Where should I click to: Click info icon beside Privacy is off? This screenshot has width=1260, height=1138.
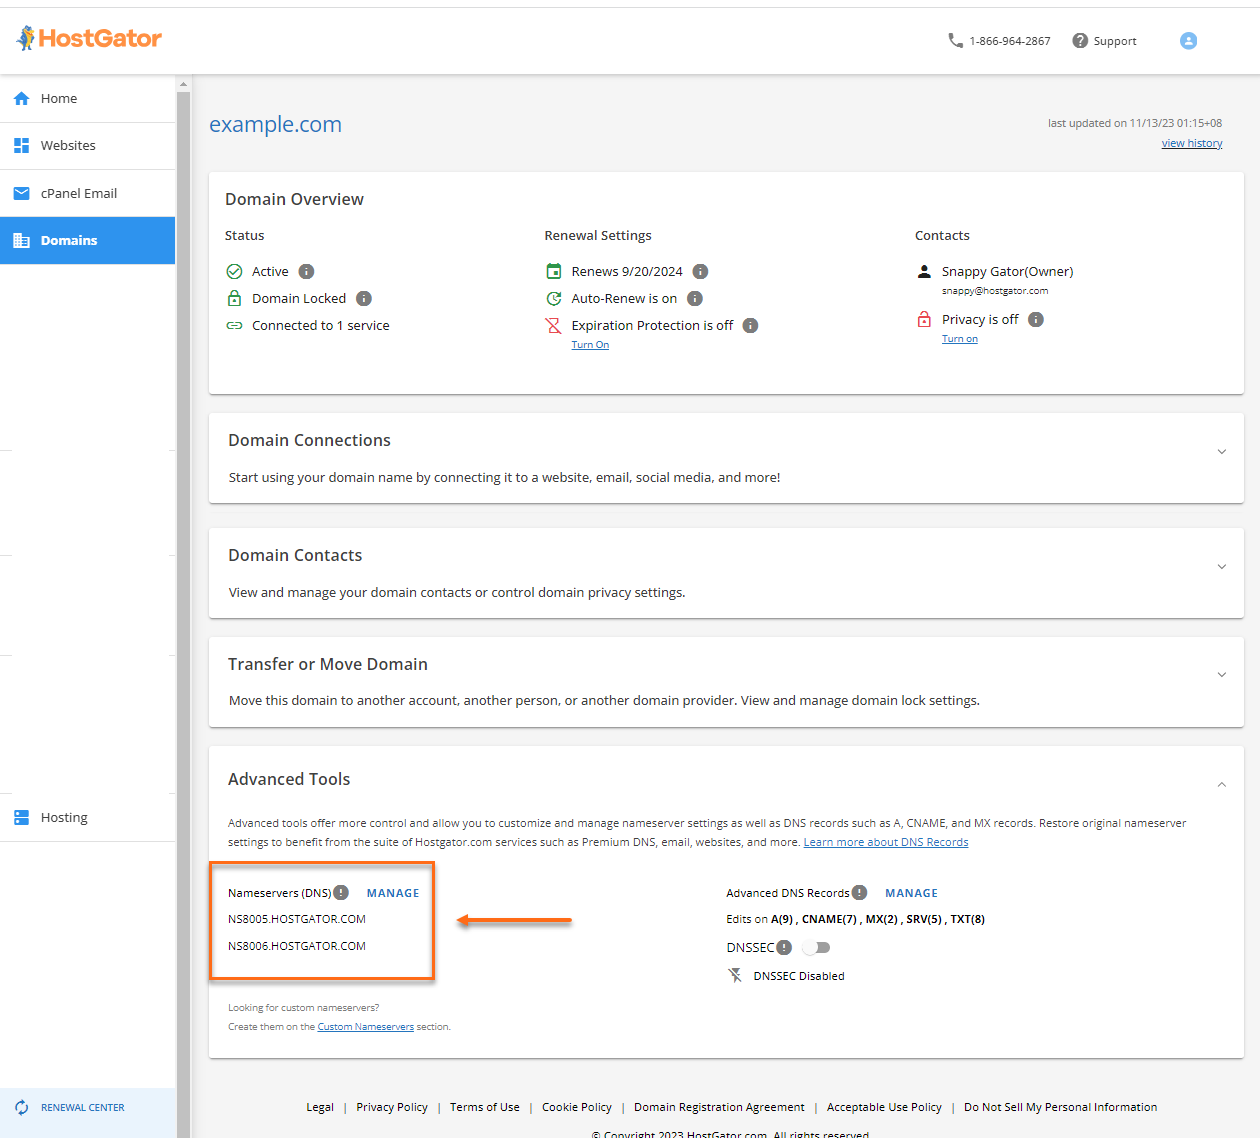coord(1036,320)
